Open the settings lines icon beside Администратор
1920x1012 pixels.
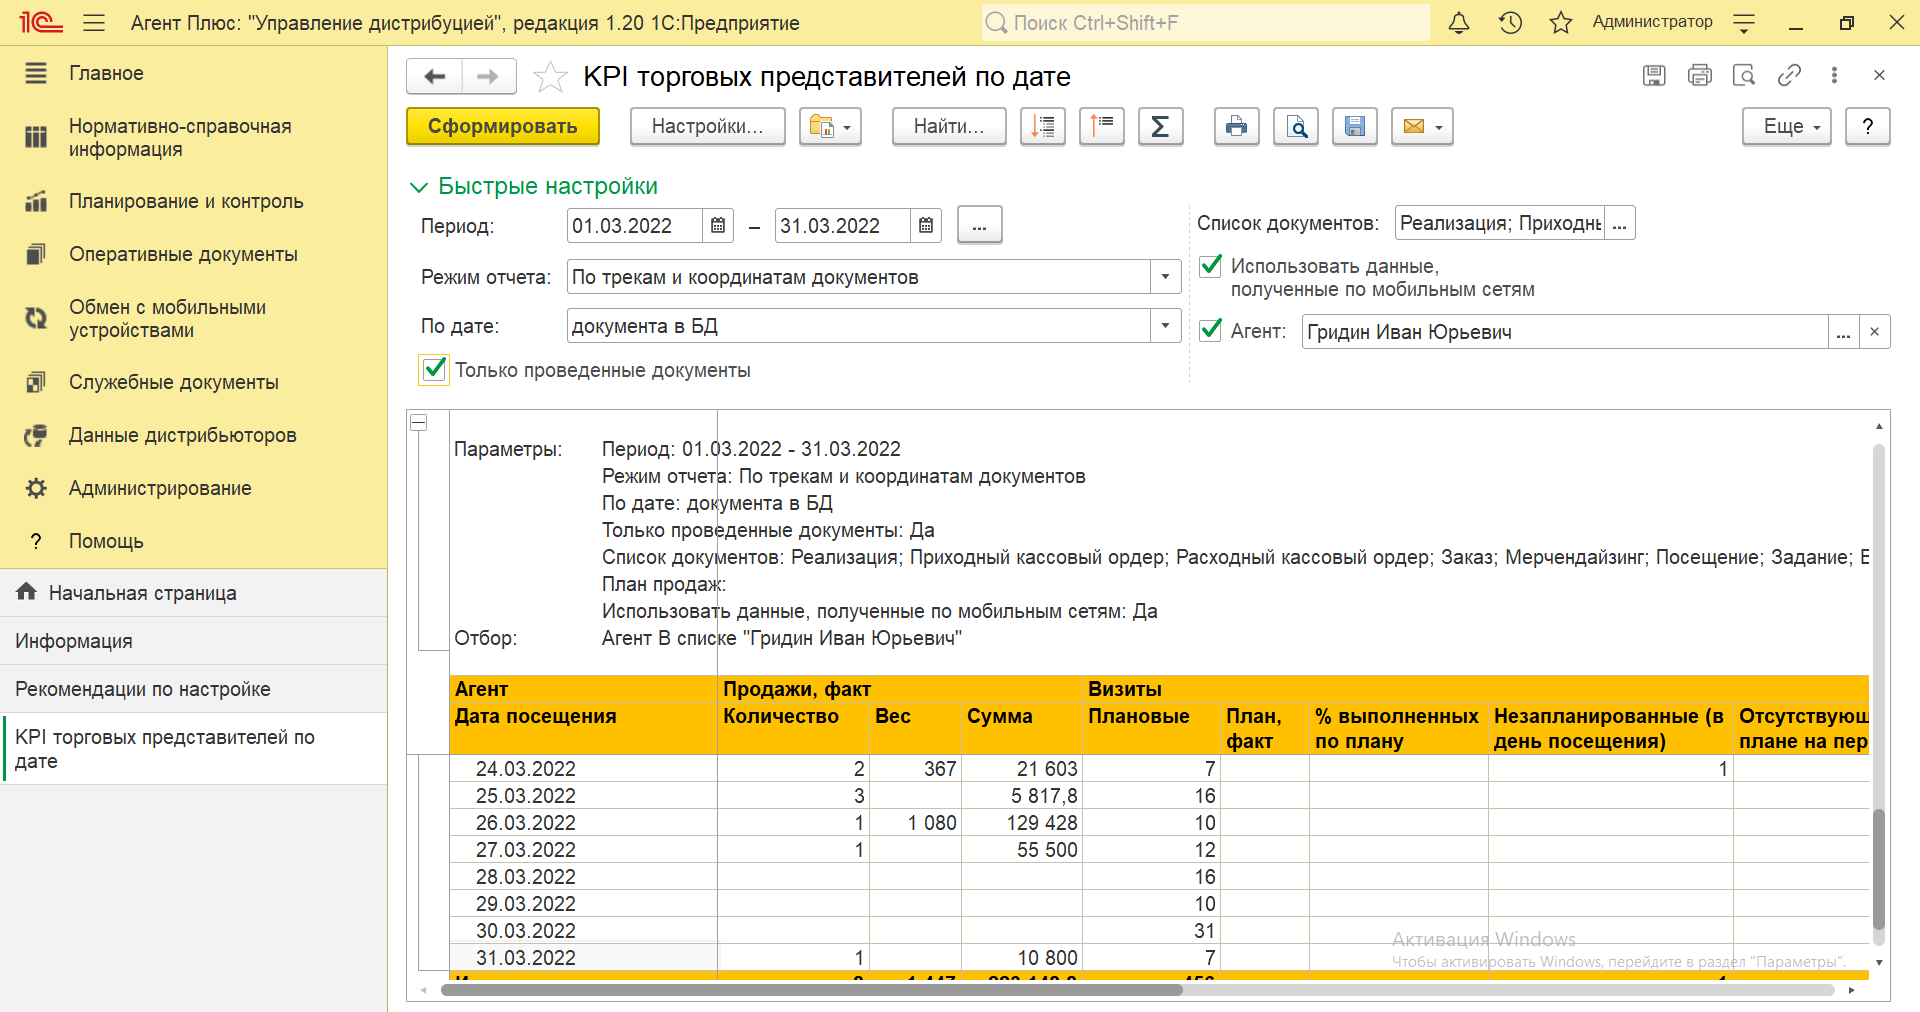[1744, 22]
